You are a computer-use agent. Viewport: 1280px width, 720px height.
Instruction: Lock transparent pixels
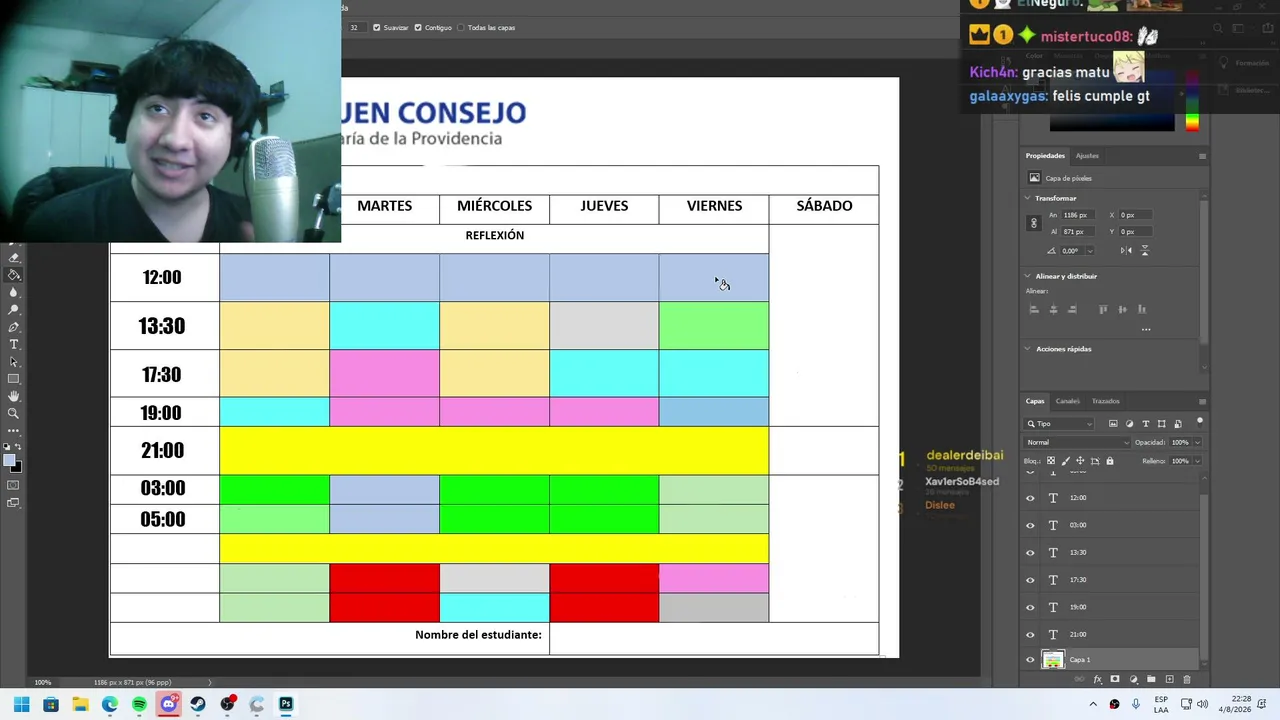pyautogui.click(x=1050, y=461)
